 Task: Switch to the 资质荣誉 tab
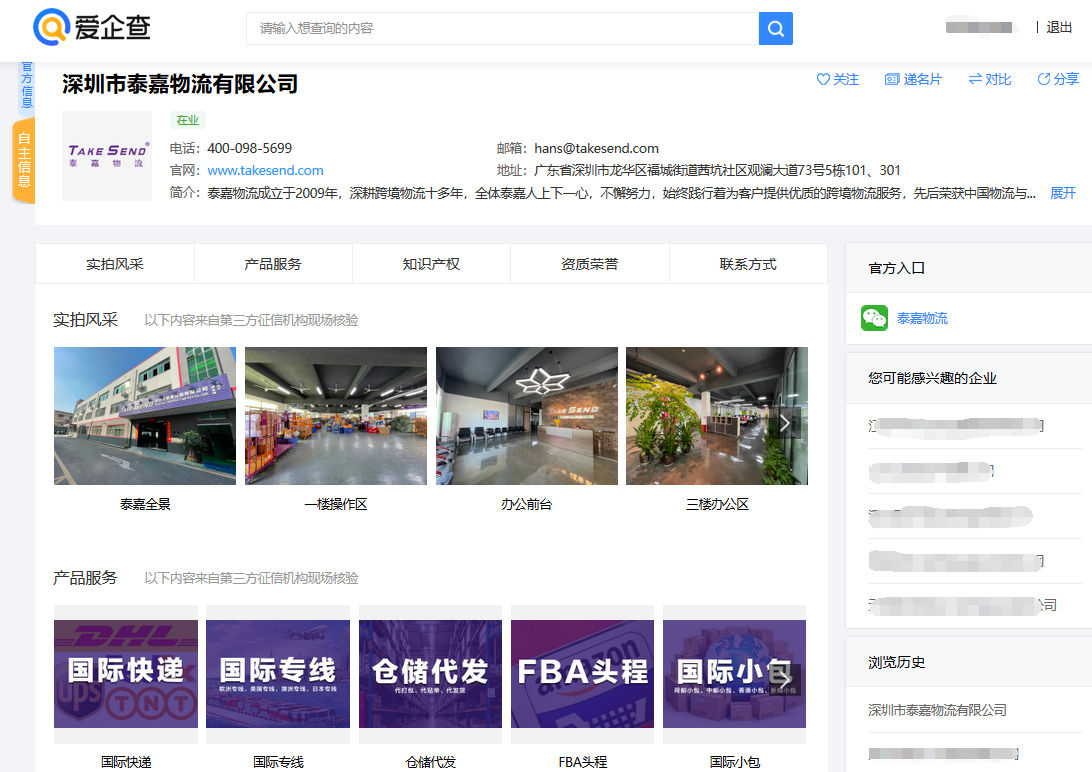(589, 263)
